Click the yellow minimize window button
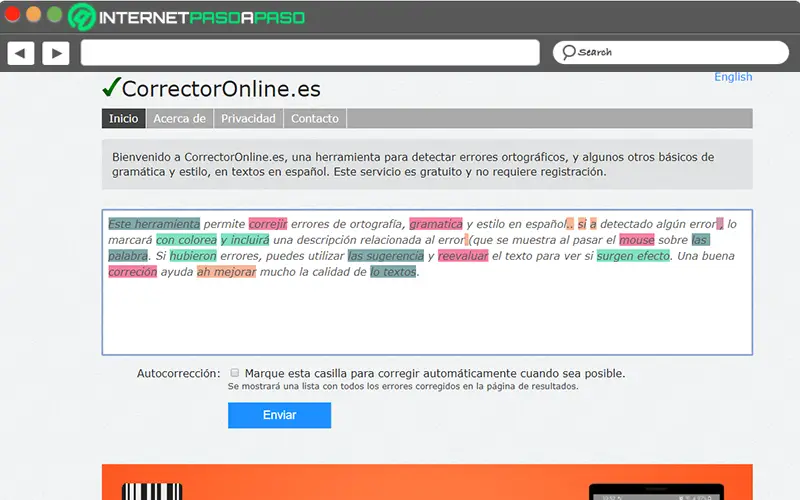800x500 pixels. tap(33, 14)
